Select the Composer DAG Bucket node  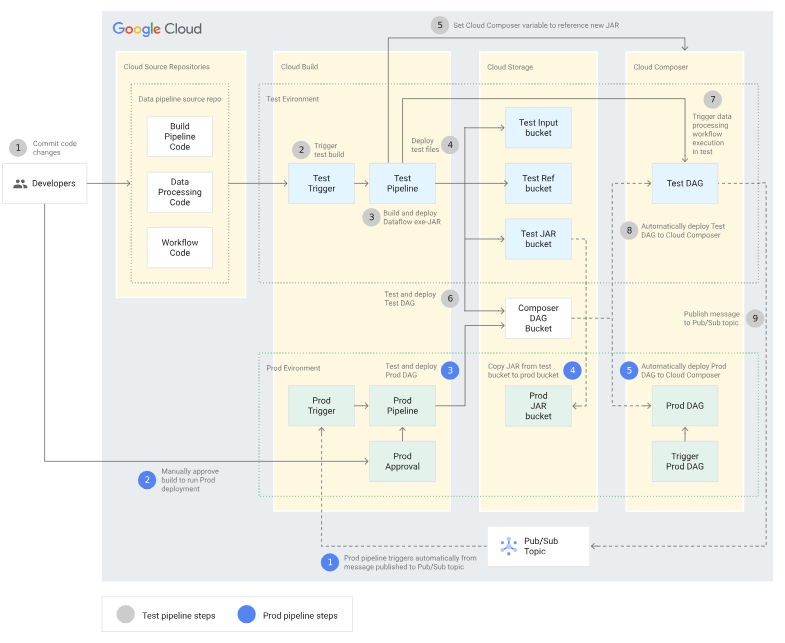pos(538,318)
